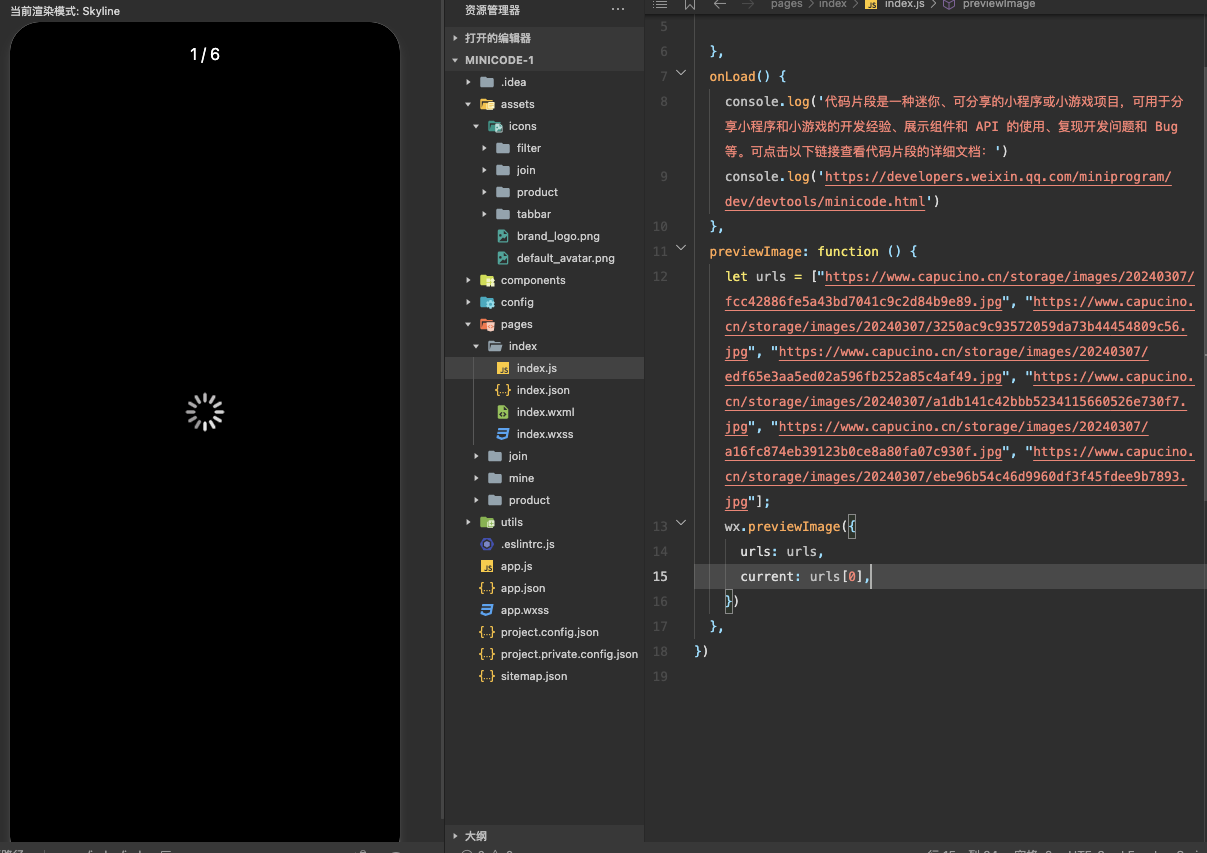Click the ESLint icon beside .eslintrc.js

click(487, 544)
